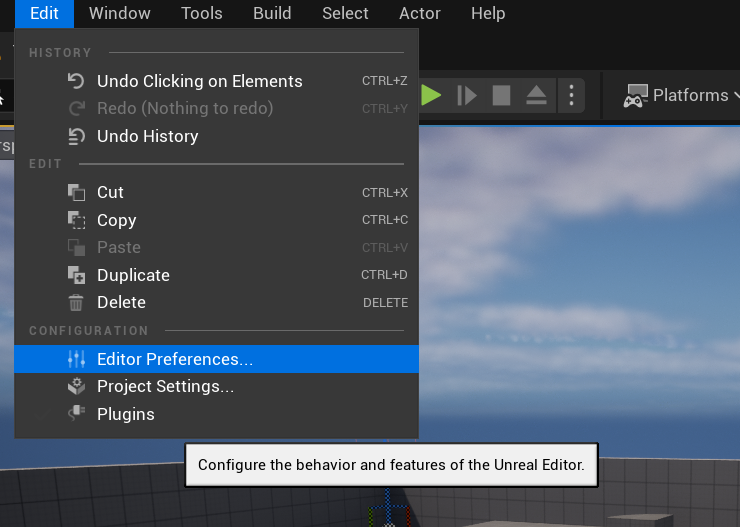
Task: Click the Cut scissors icon
Action: tap(76, 192)
